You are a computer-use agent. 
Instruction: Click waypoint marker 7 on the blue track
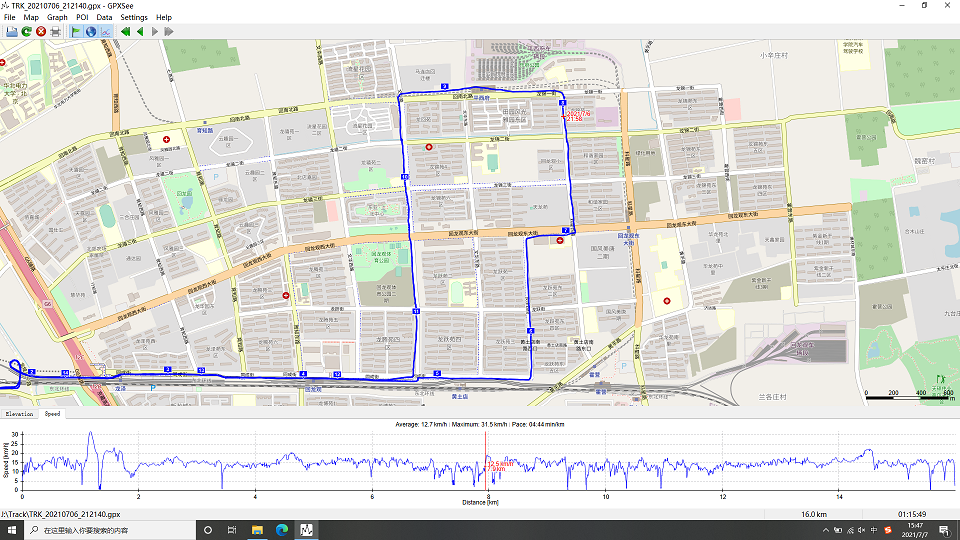[566, 231]
